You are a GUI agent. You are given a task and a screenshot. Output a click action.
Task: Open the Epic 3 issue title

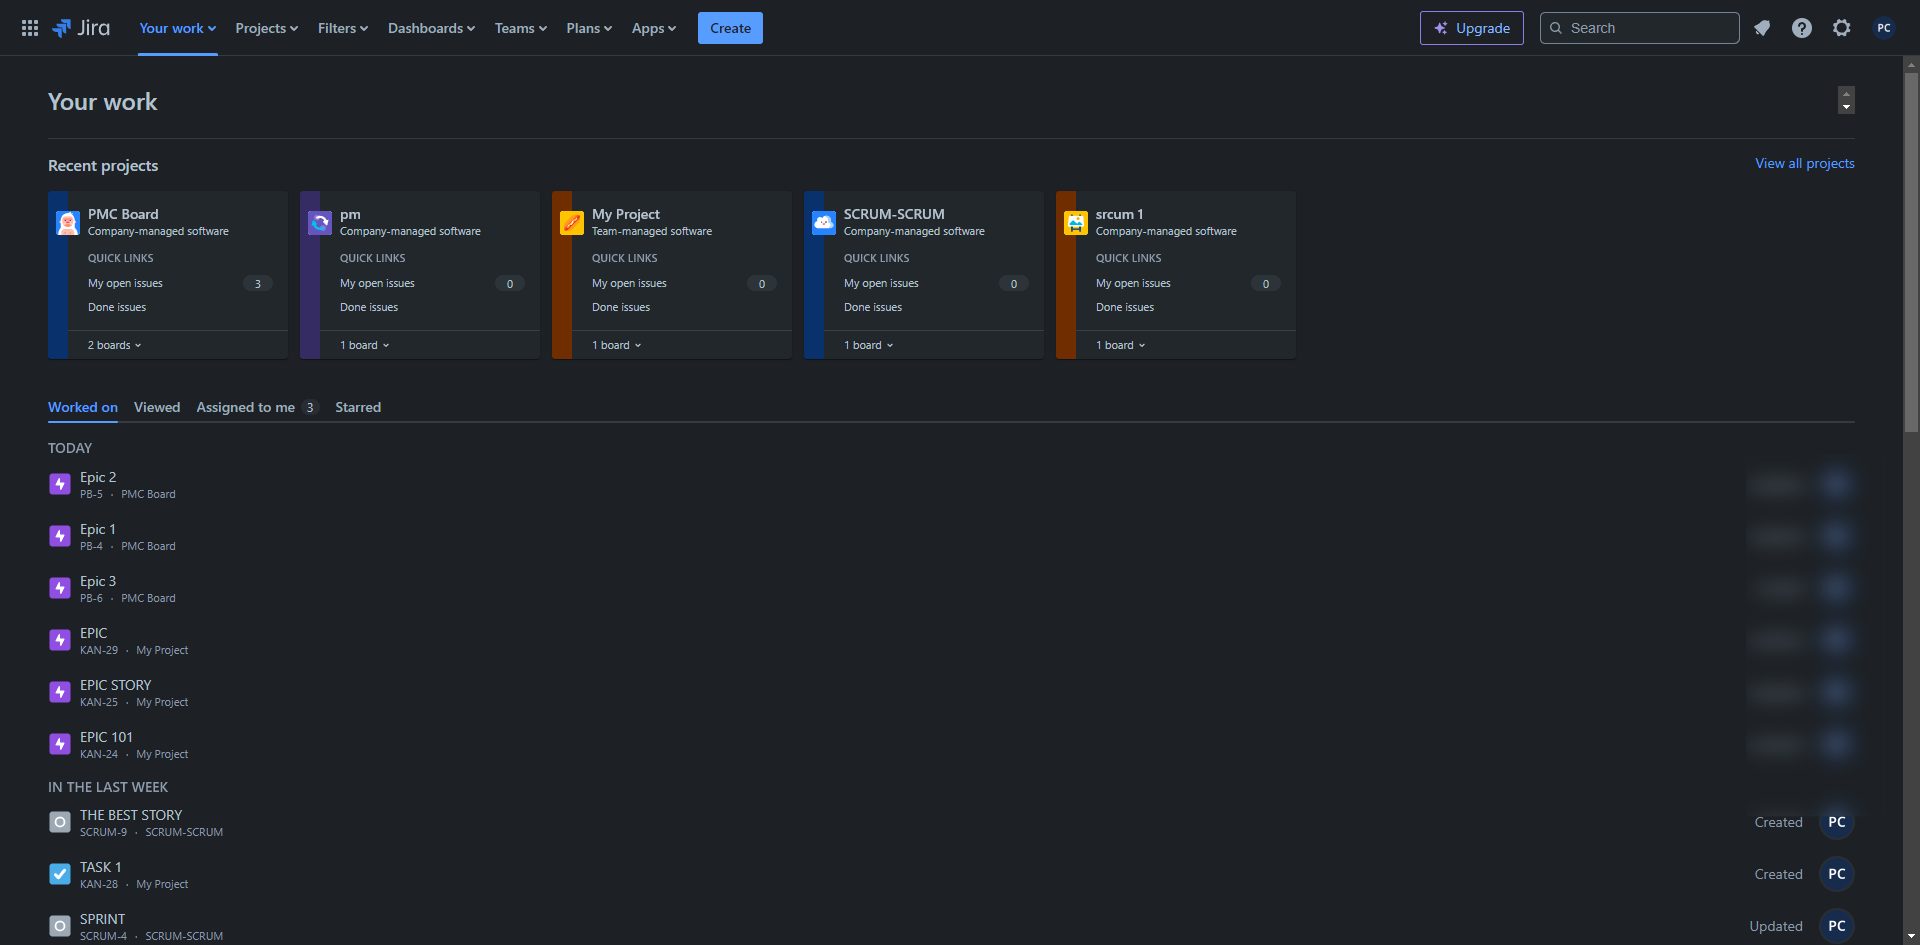point(98,581)
